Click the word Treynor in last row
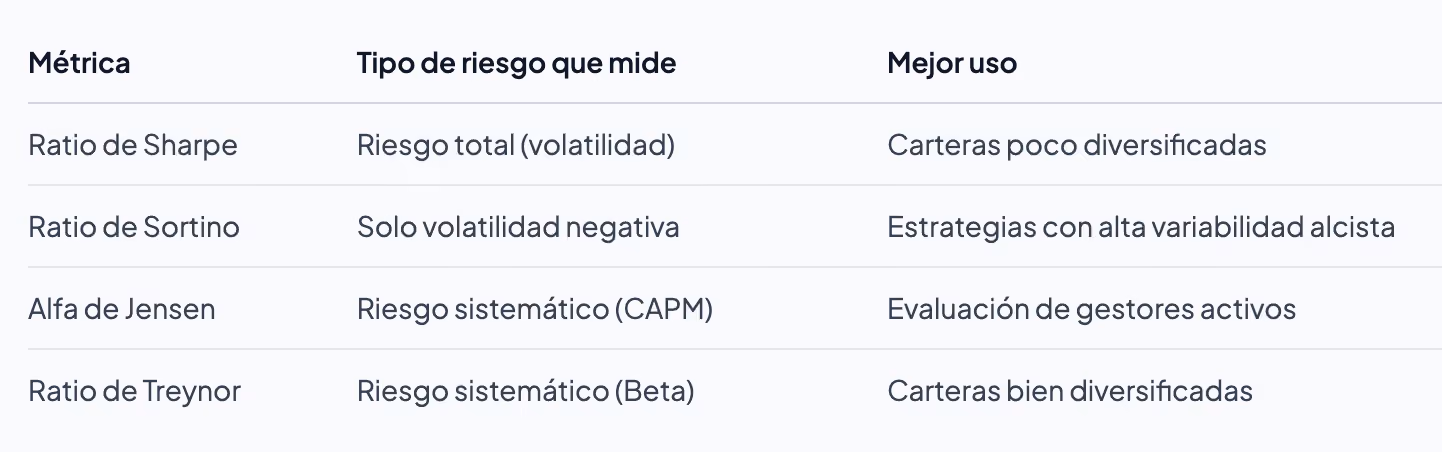The height and width of the screenshot is (452, 1442). [x=192, y=391]
